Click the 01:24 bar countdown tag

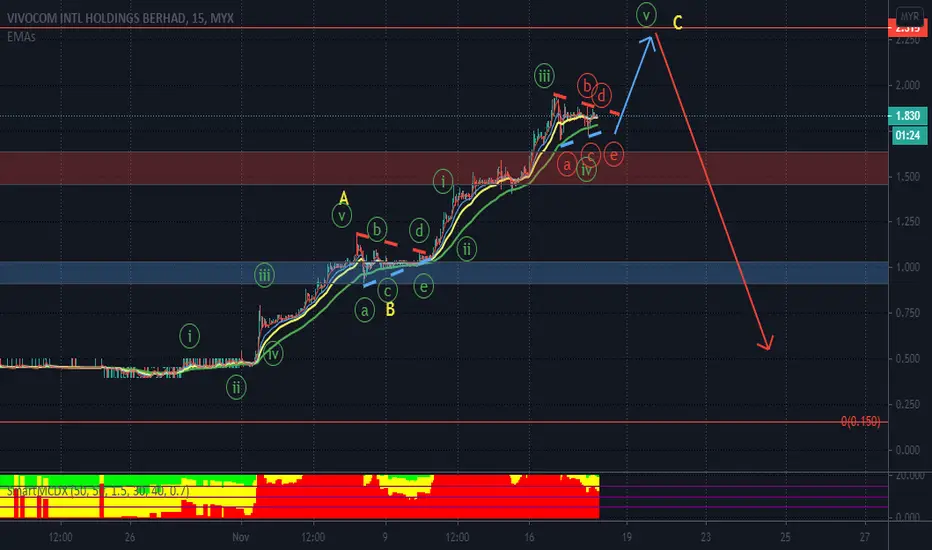point(908,136)
